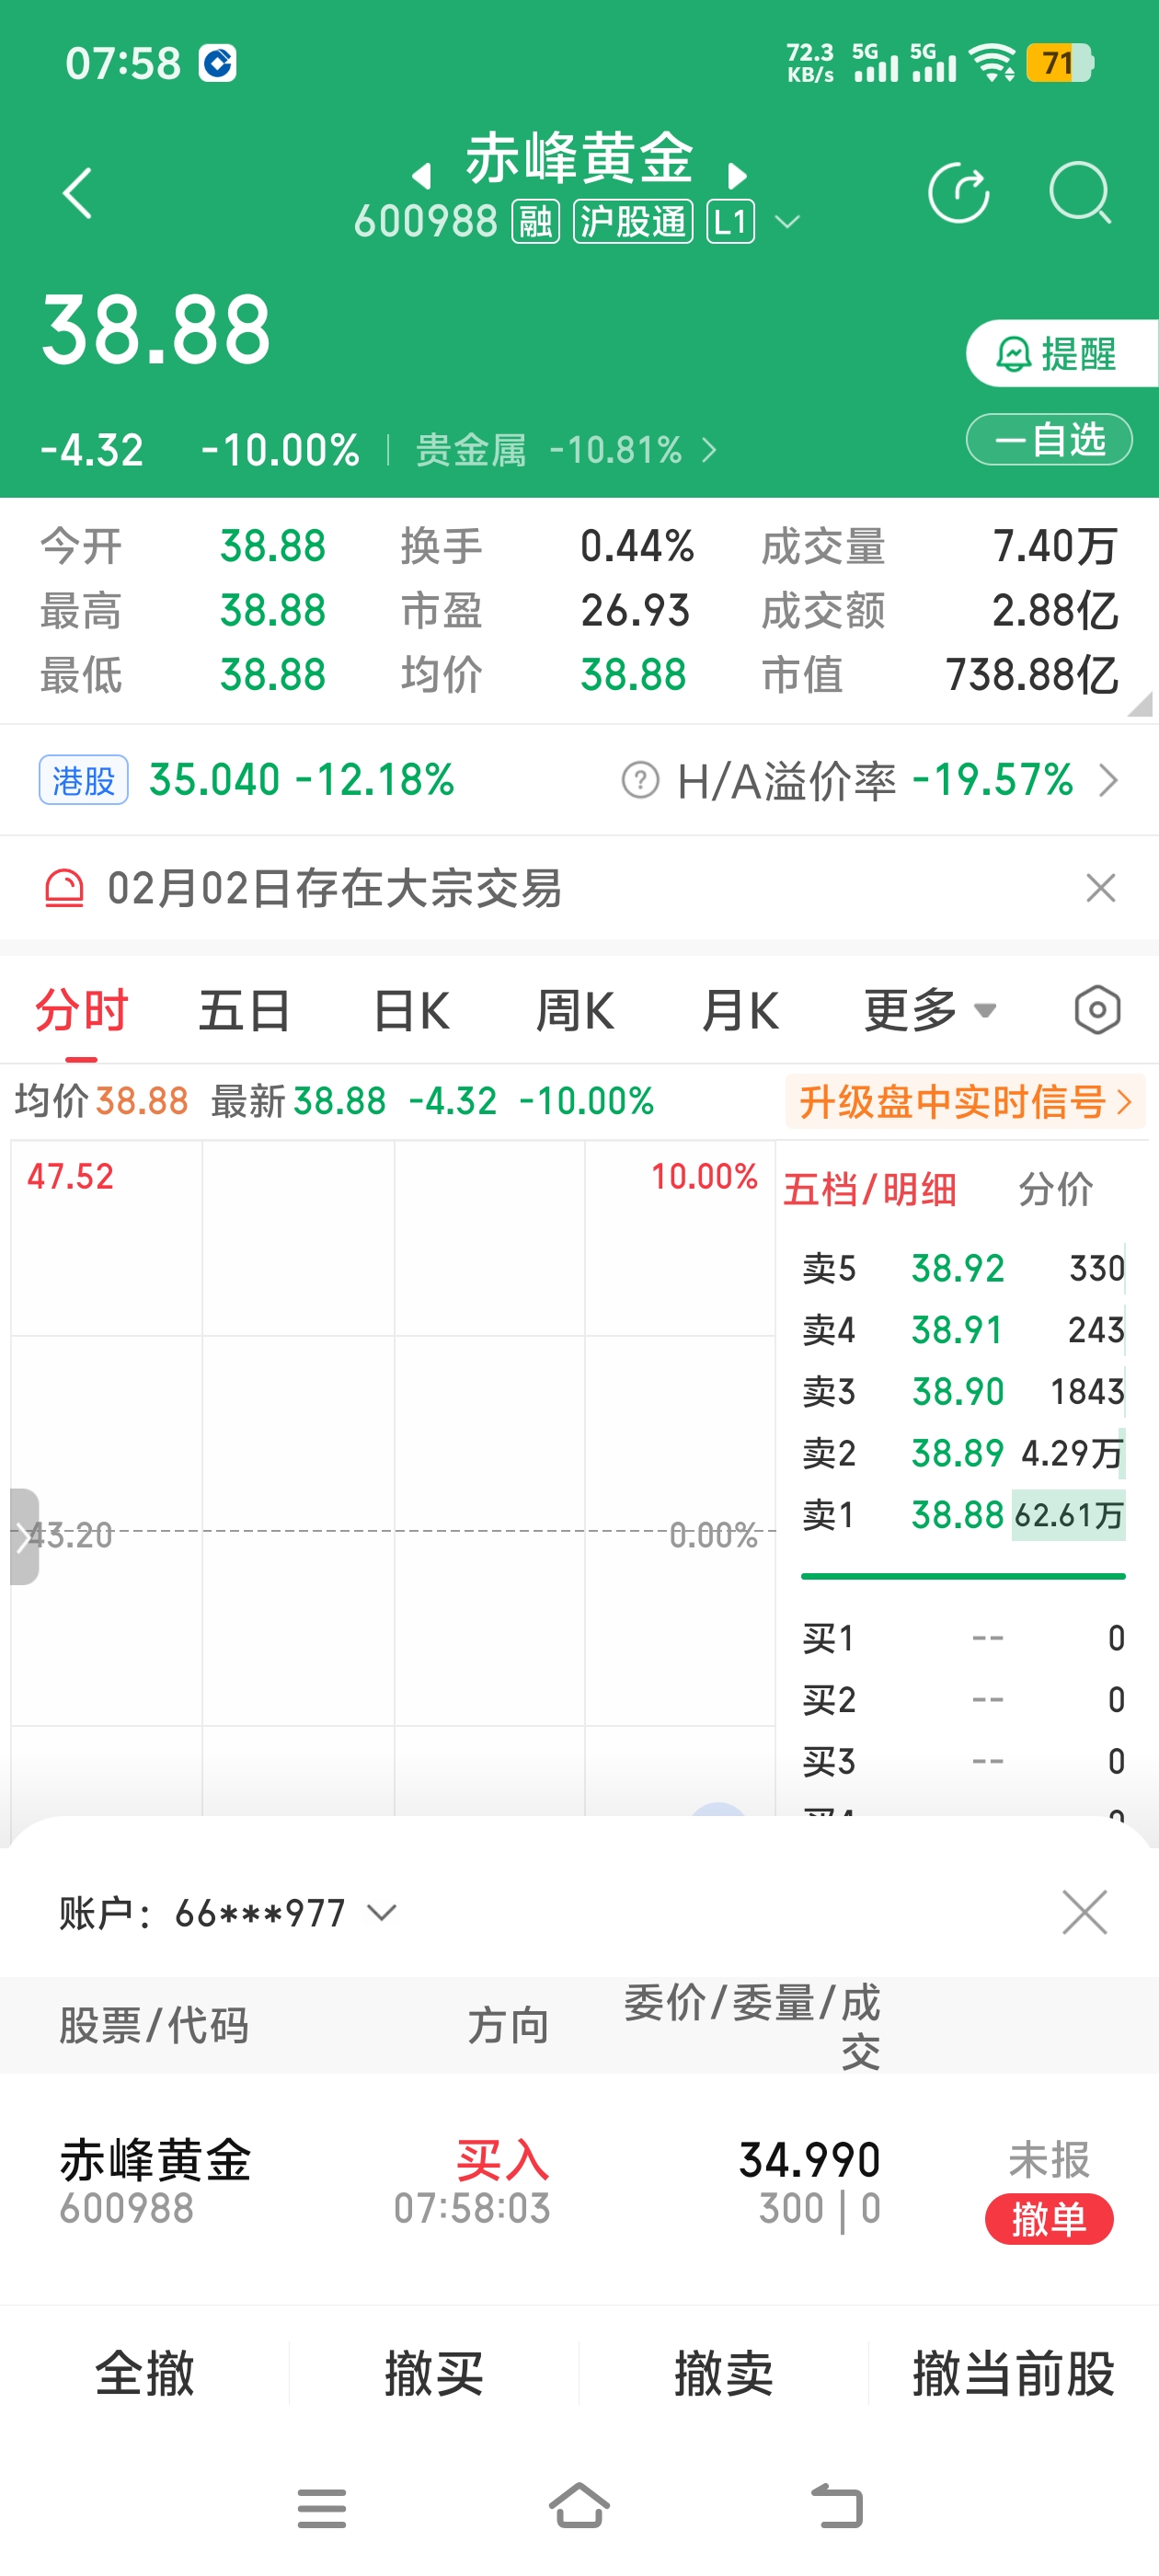Viewport: 1159px width, 2576px height.
Task: Open 02月02日存在大宗交易 notice
Action: tap(334, 888)
